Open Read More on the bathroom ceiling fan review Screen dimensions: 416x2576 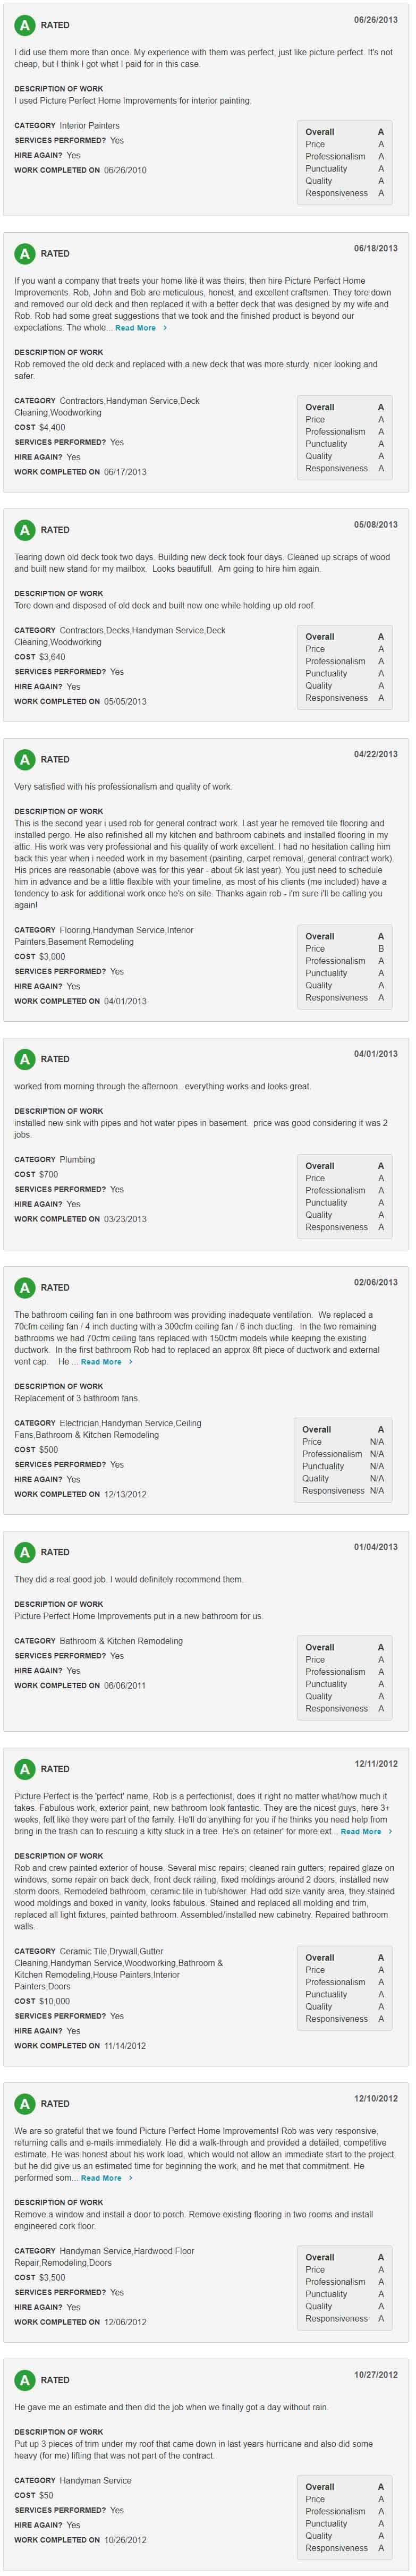point(101,1362)
